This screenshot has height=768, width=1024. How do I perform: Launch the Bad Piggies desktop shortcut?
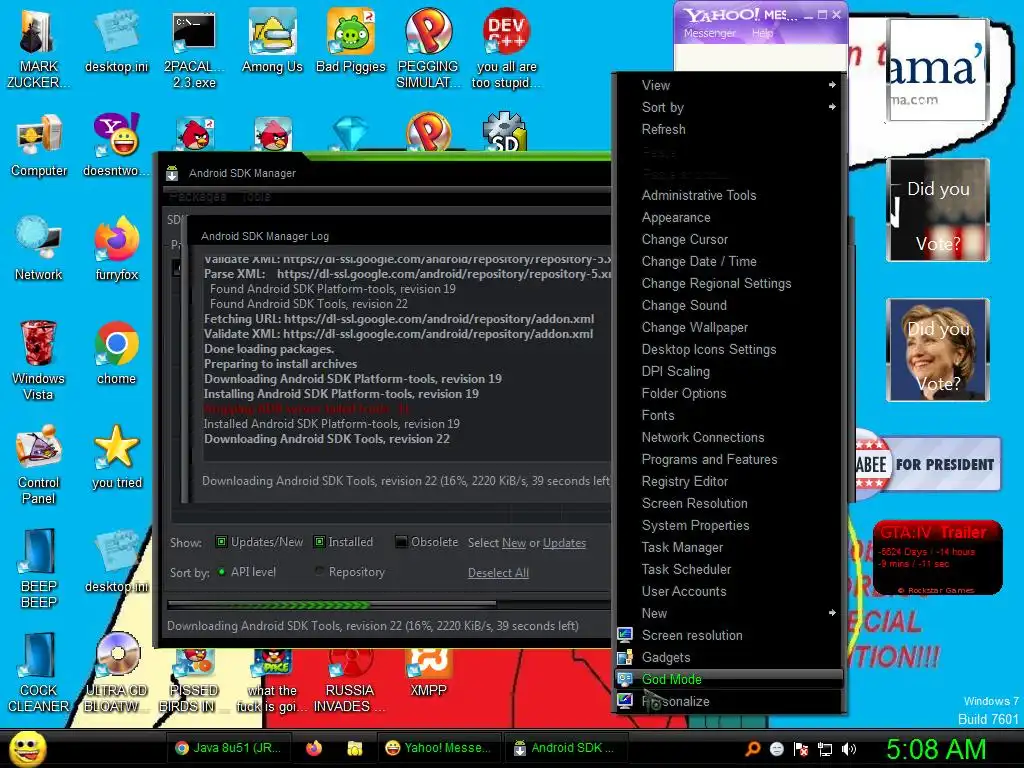click(x=351, y=42)
